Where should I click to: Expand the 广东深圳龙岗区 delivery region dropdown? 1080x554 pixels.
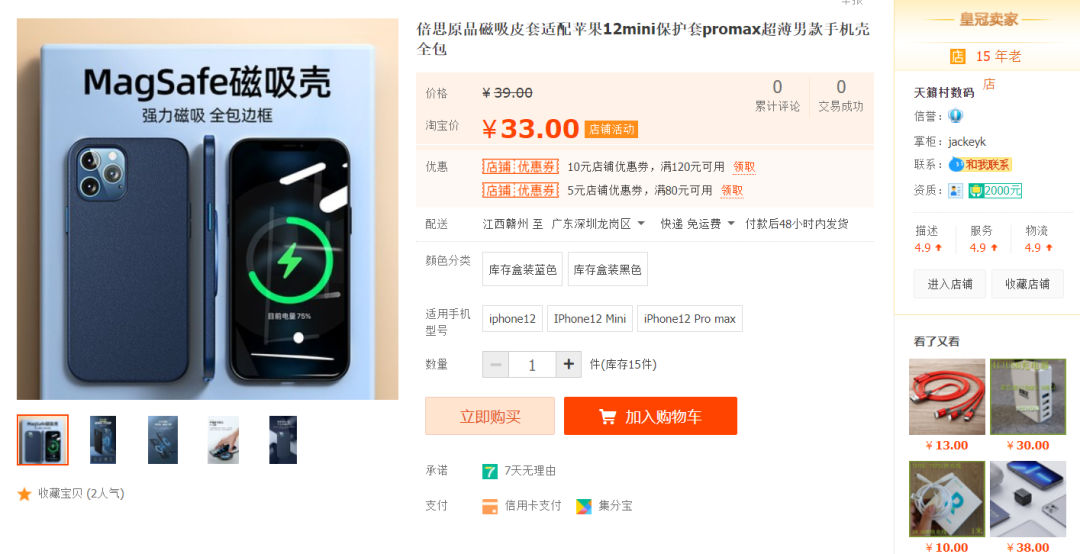point(598,224)
